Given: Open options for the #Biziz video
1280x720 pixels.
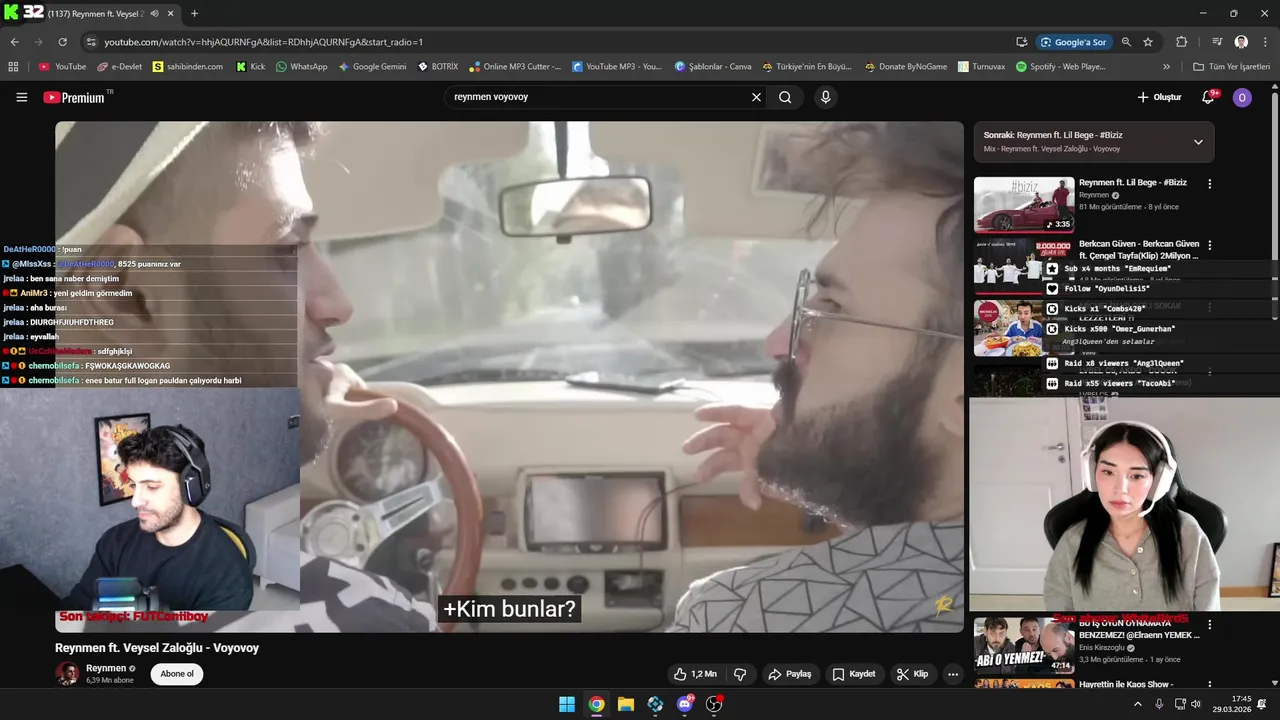Looking at the screenshot, I should pyautogui.click(x=1209, y=184).
